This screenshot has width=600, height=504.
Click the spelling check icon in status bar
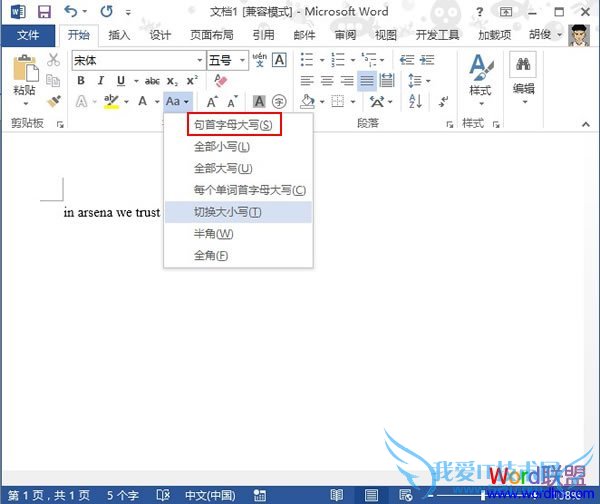click(163, 495)
